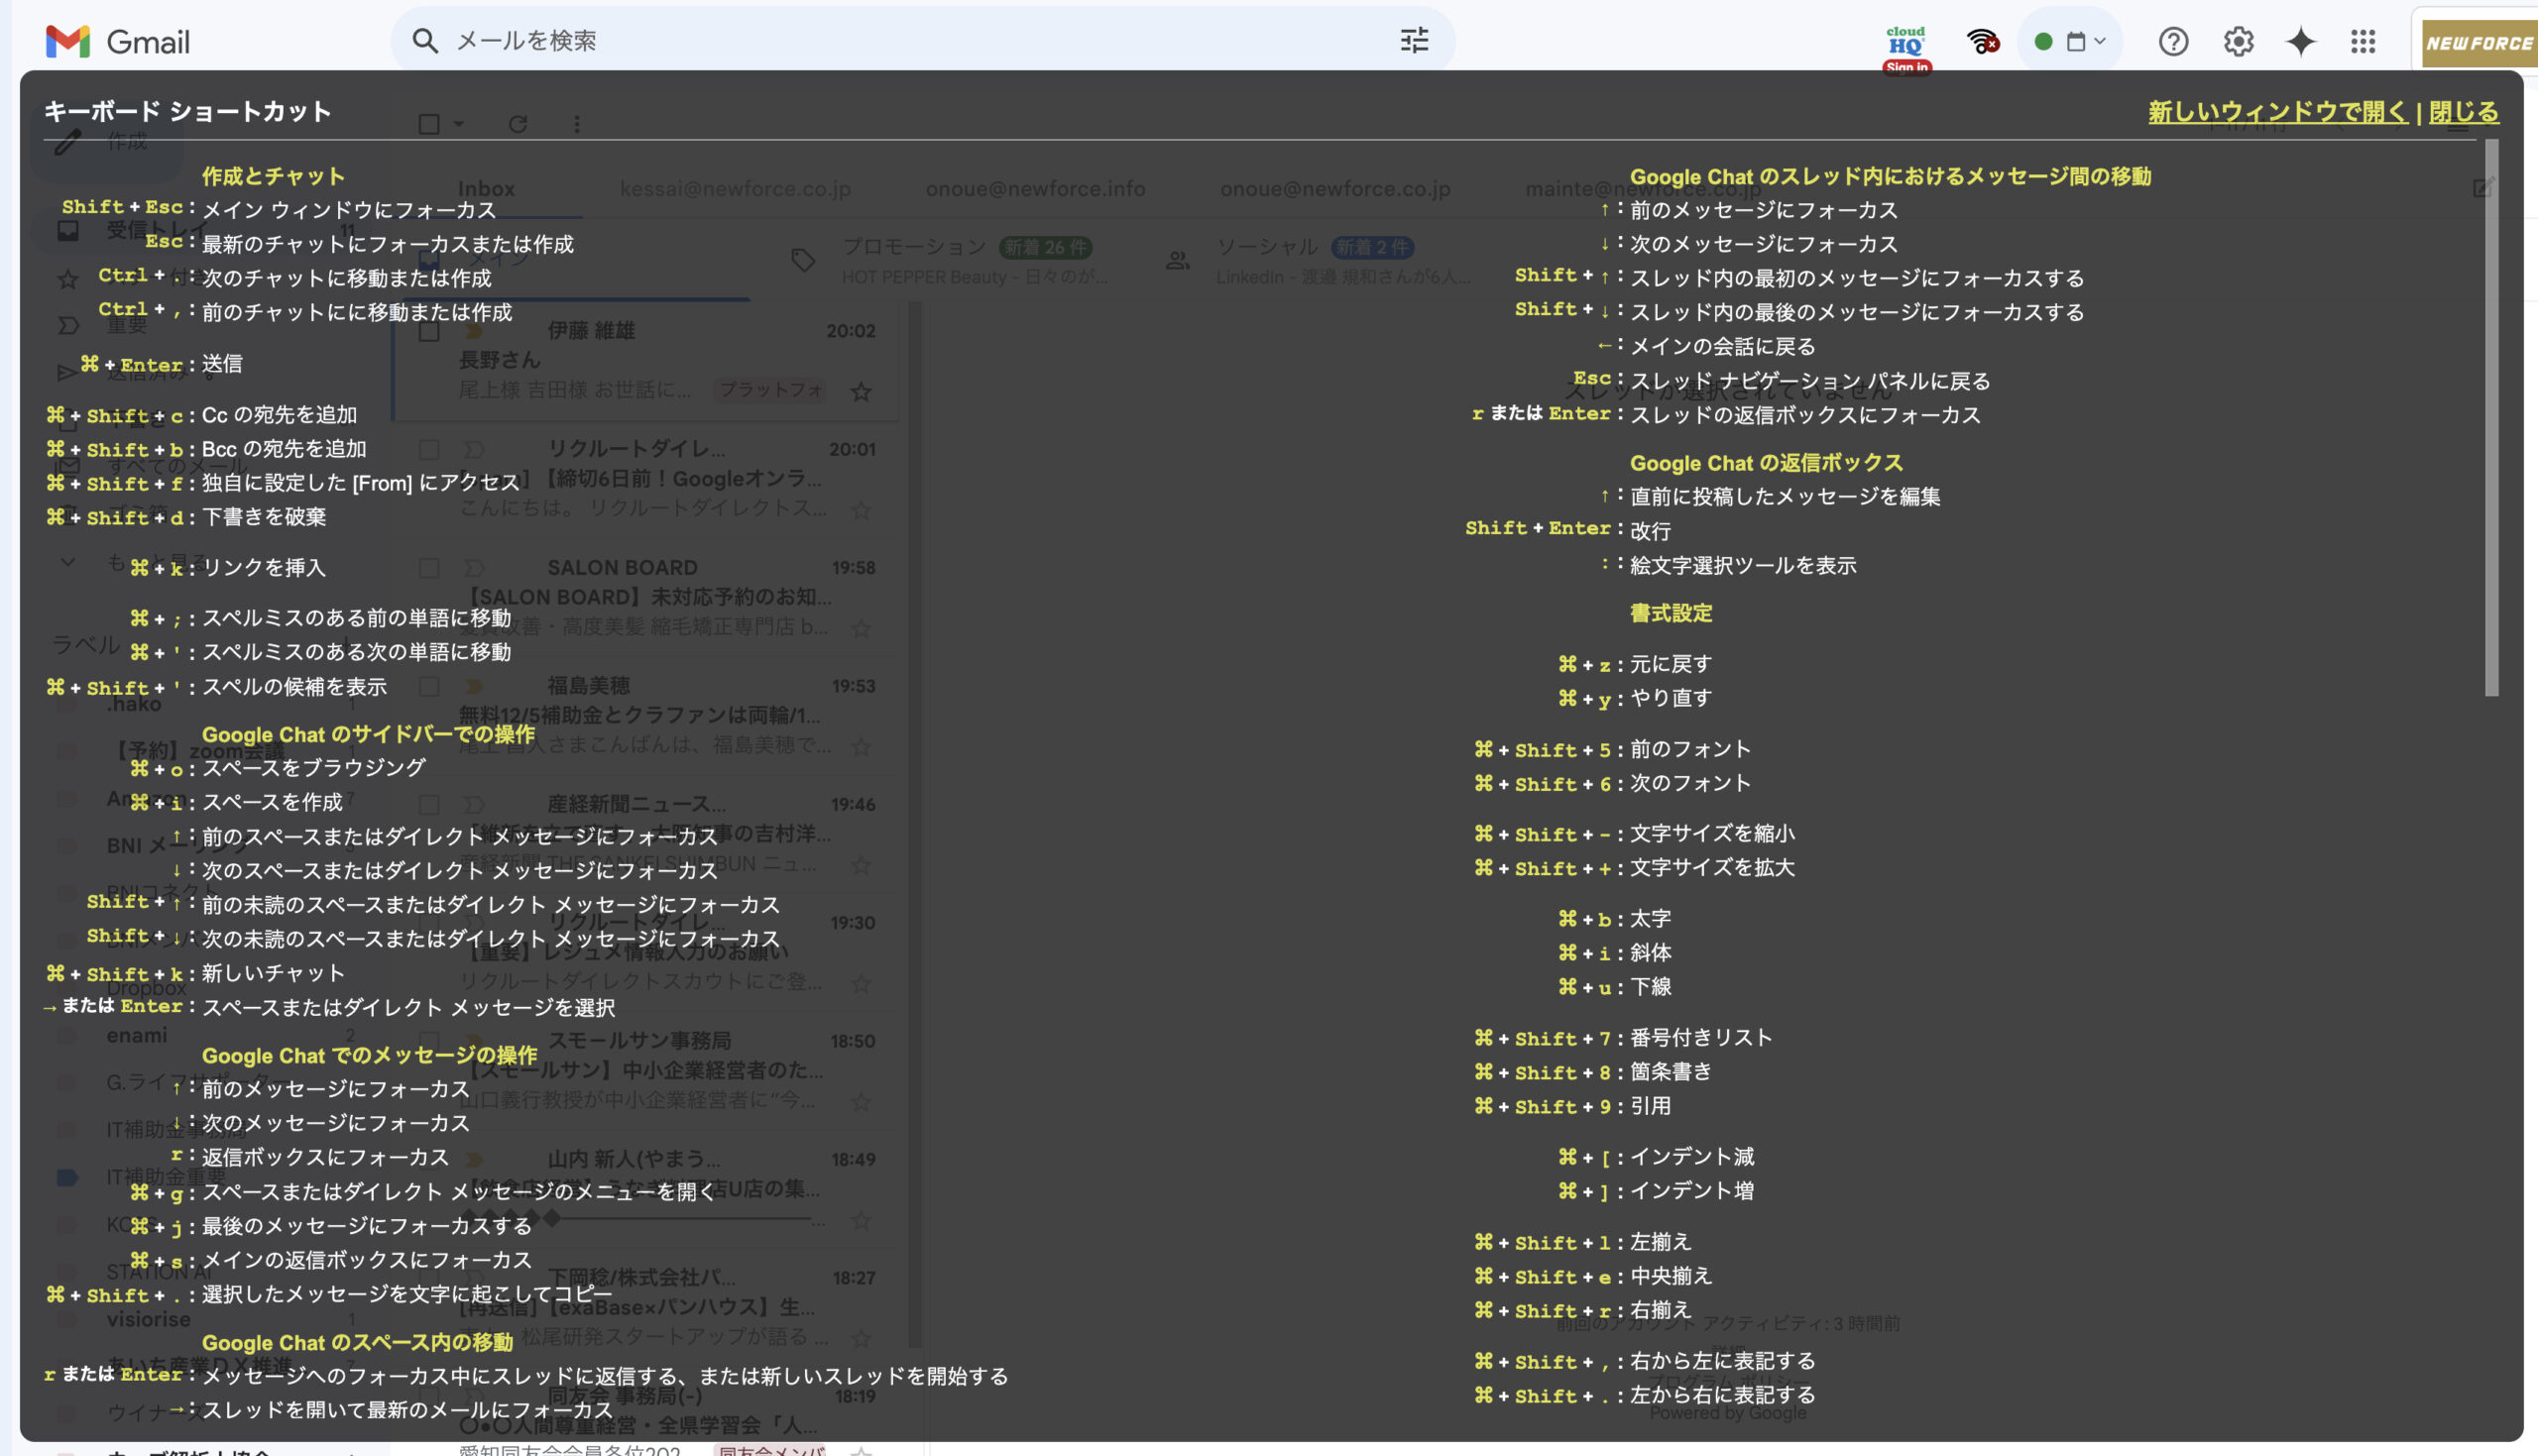The image size is (2538, 1456).
Task: Check the 伊藤 維雄 email checkbox
Action: click(x=429, y=332)
